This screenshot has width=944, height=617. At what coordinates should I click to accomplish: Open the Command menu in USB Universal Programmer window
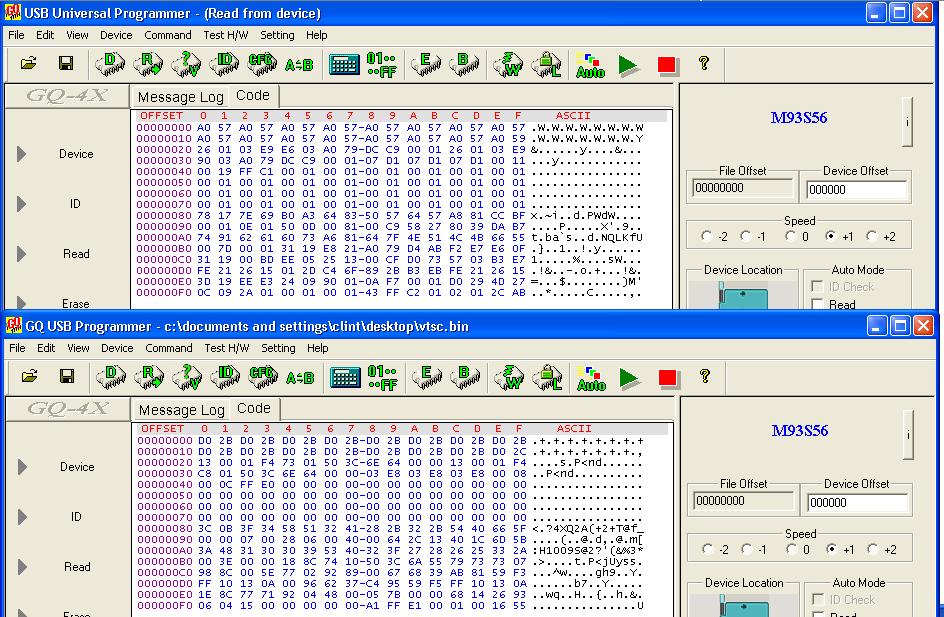[x=167, y=35]
